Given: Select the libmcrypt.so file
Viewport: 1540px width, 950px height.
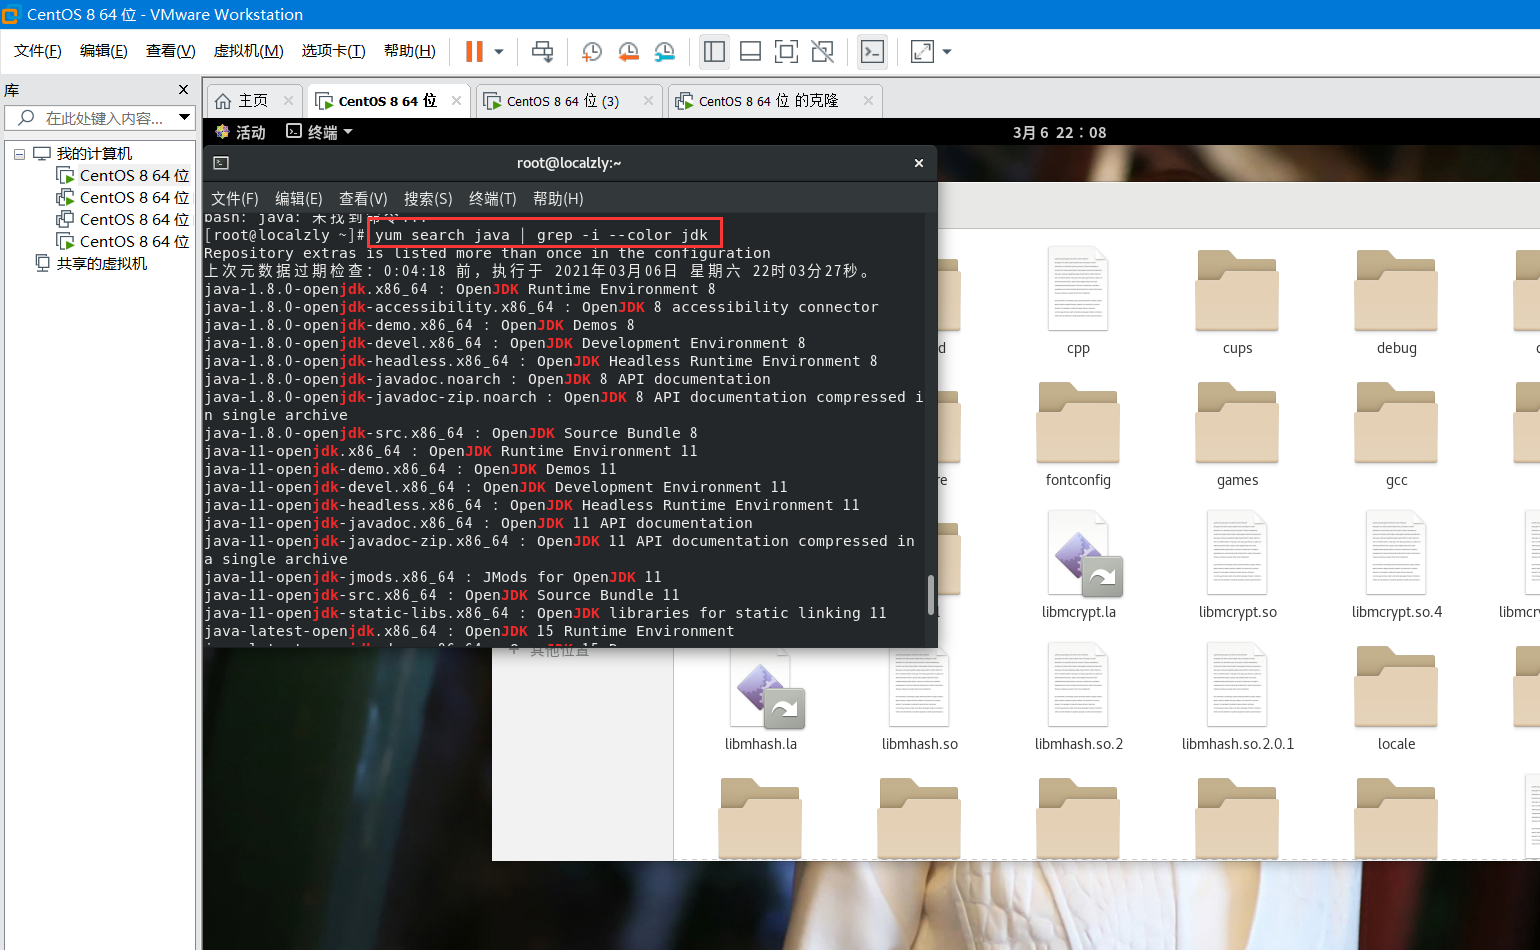Looking at the screenshot, I should tap(1237, 566).
